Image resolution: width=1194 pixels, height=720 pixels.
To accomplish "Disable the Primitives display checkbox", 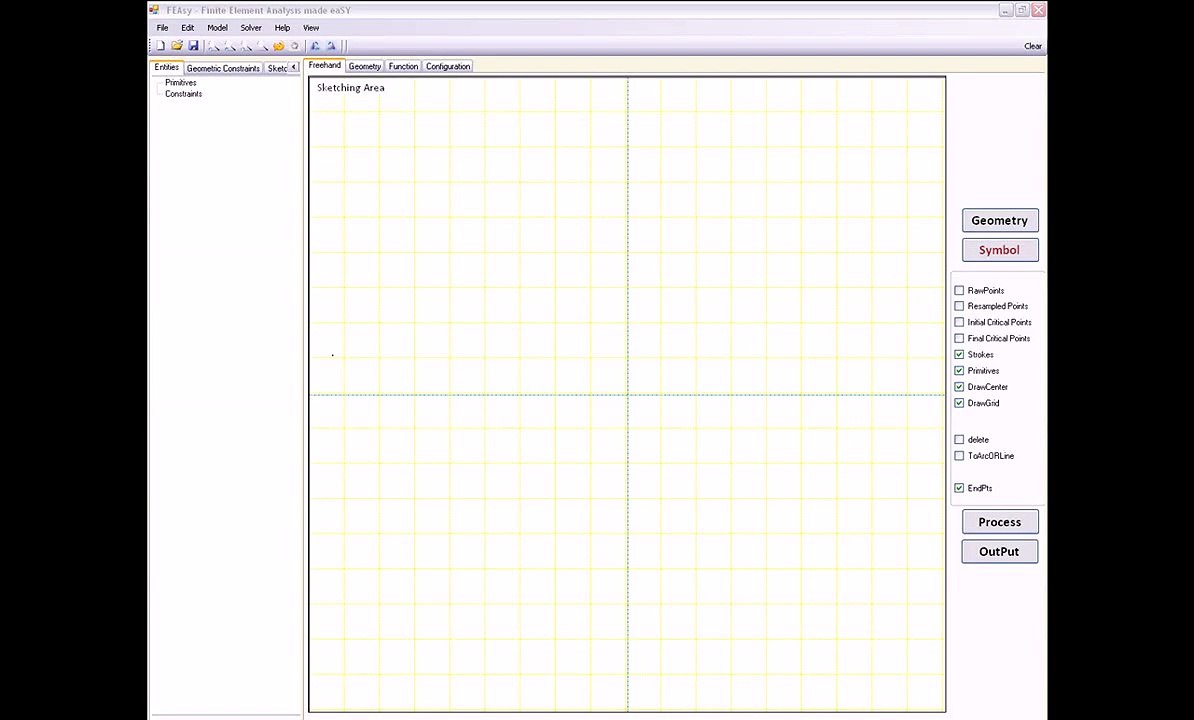I will click(959, 371).
